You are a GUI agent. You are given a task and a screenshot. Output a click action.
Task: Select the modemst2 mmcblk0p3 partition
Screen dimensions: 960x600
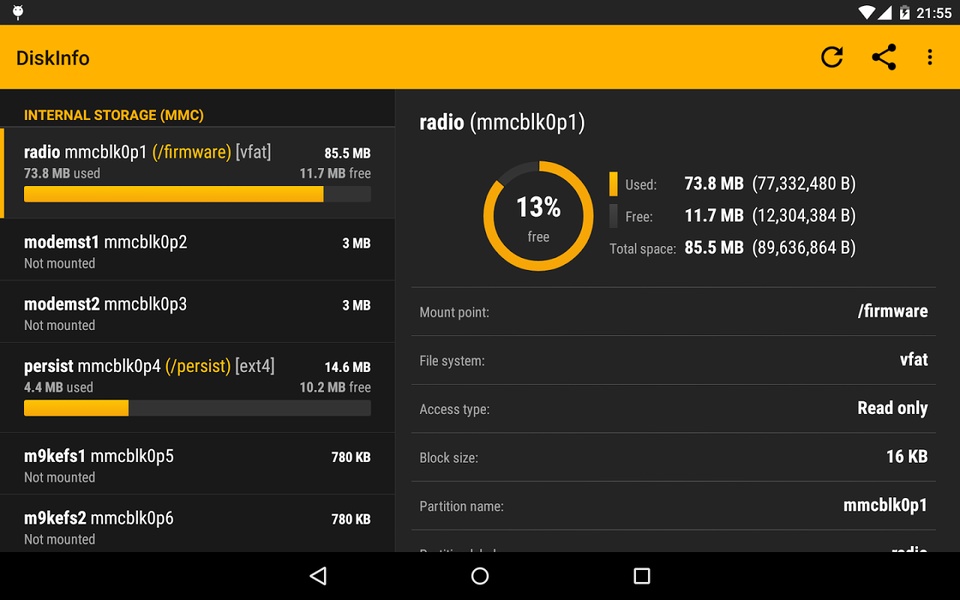[x=197, y=312]
